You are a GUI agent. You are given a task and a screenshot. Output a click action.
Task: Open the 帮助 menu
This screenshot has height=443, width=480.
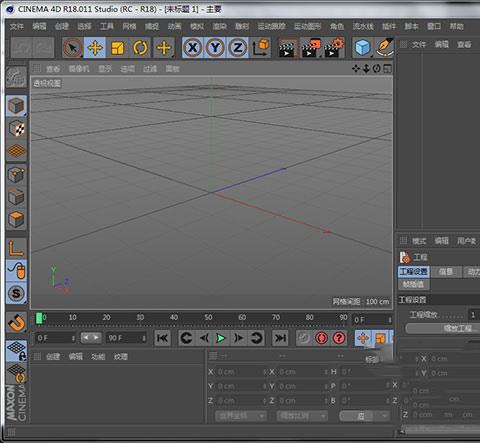pos(457,26)
